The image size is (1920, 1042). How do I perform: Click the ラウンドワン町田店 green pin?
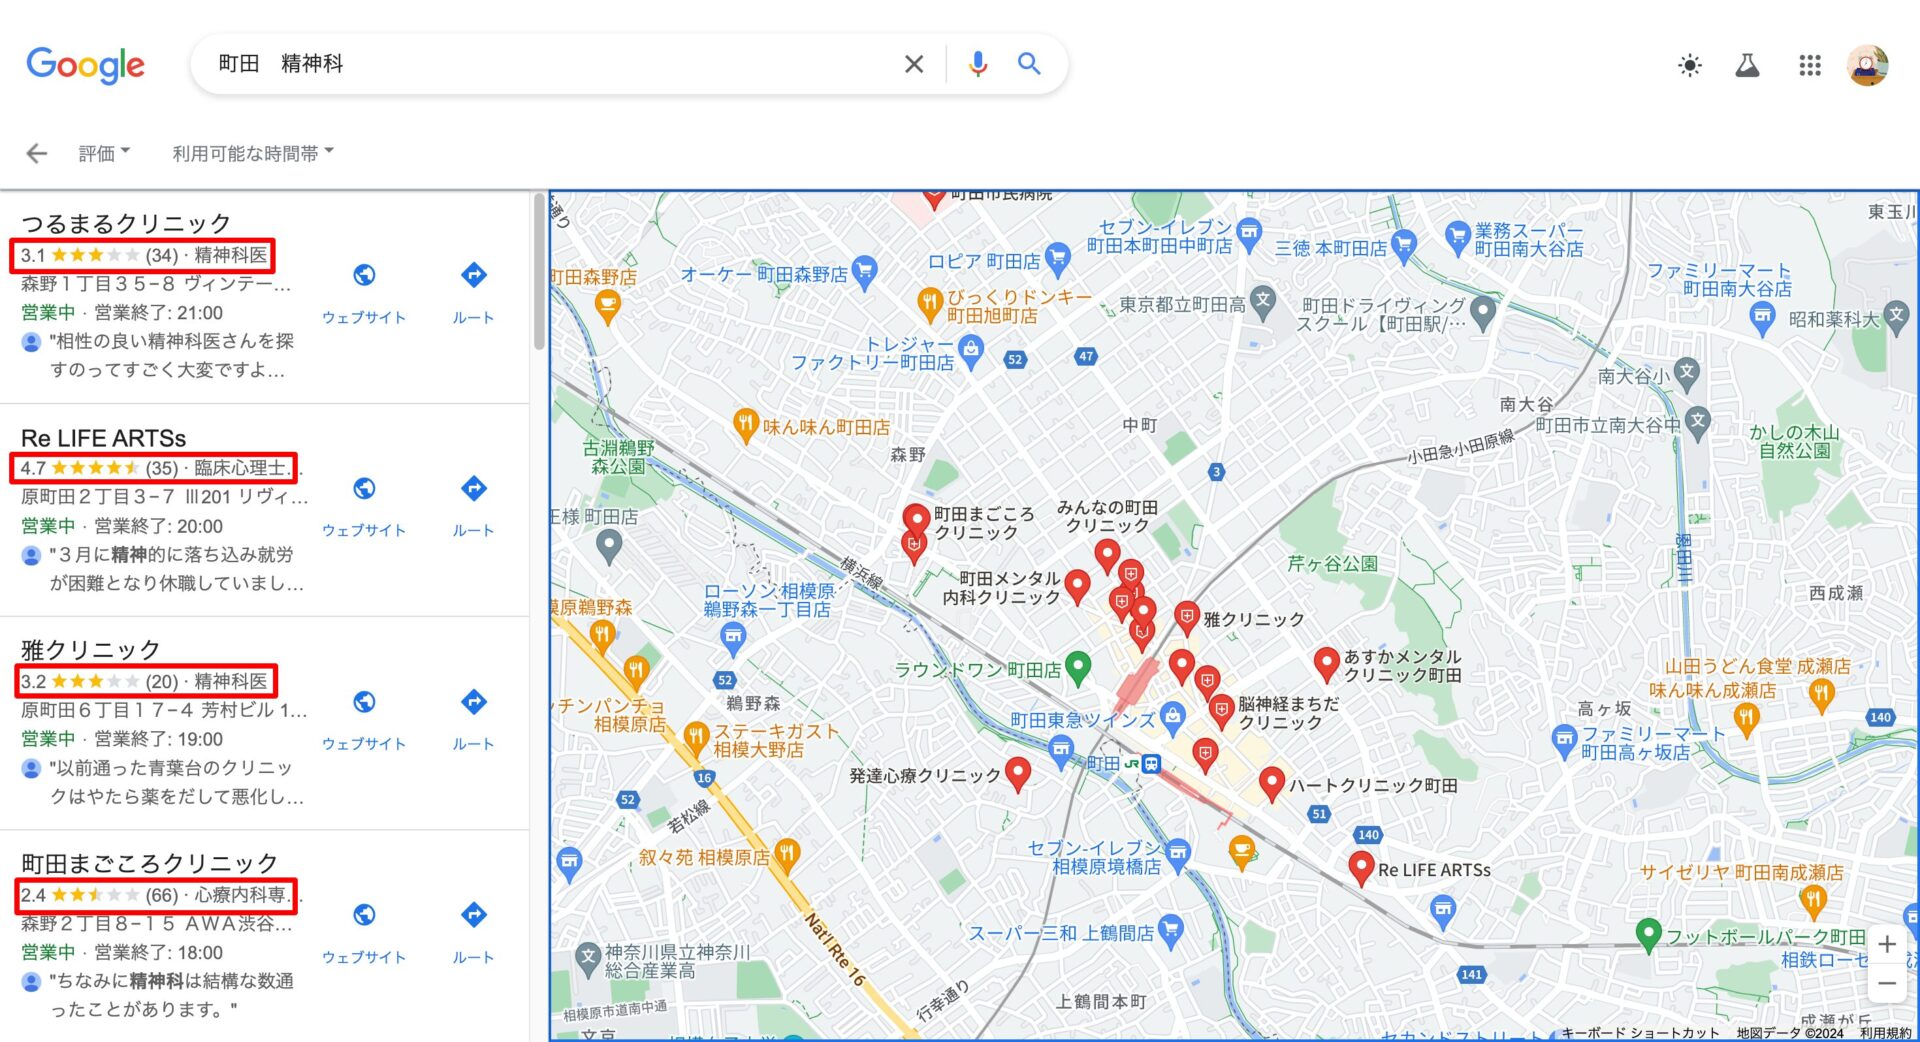click(1077, 667)
